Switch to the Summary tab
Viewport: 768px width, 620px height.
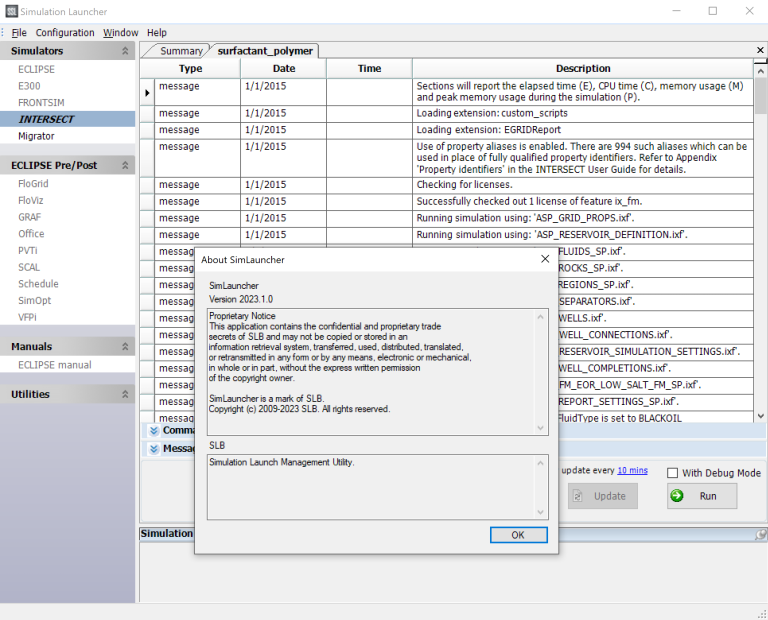point(181,51)
